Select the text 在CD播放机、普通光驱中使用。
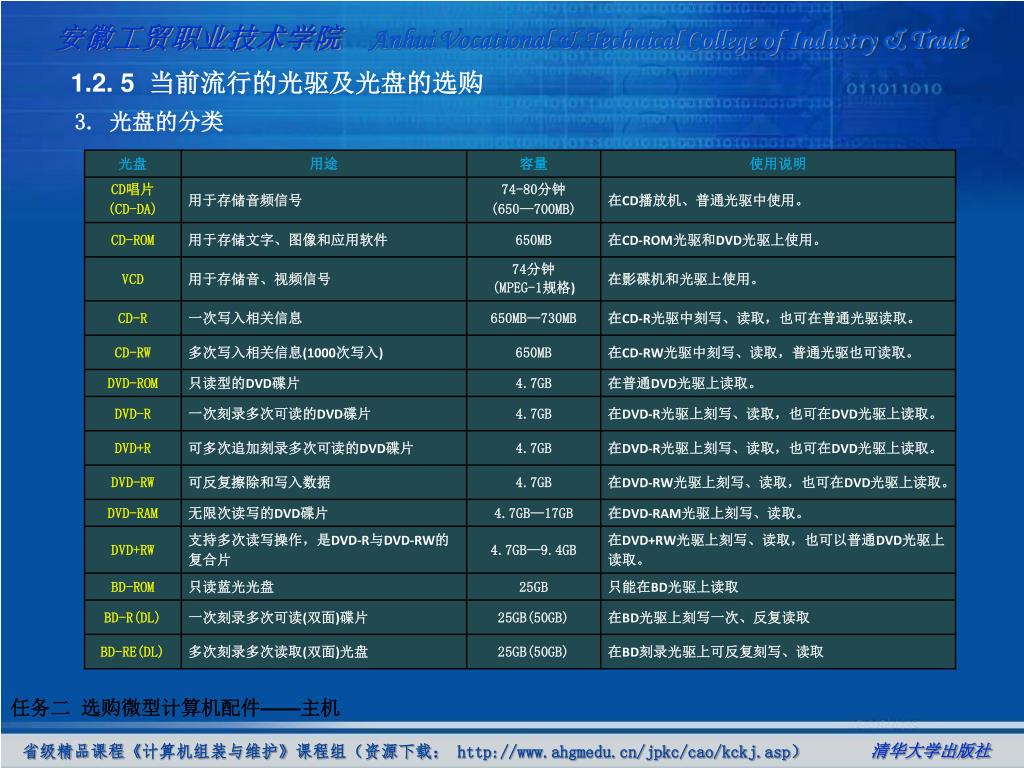This screenshot has height=768, width=1024. coord(705,200)
